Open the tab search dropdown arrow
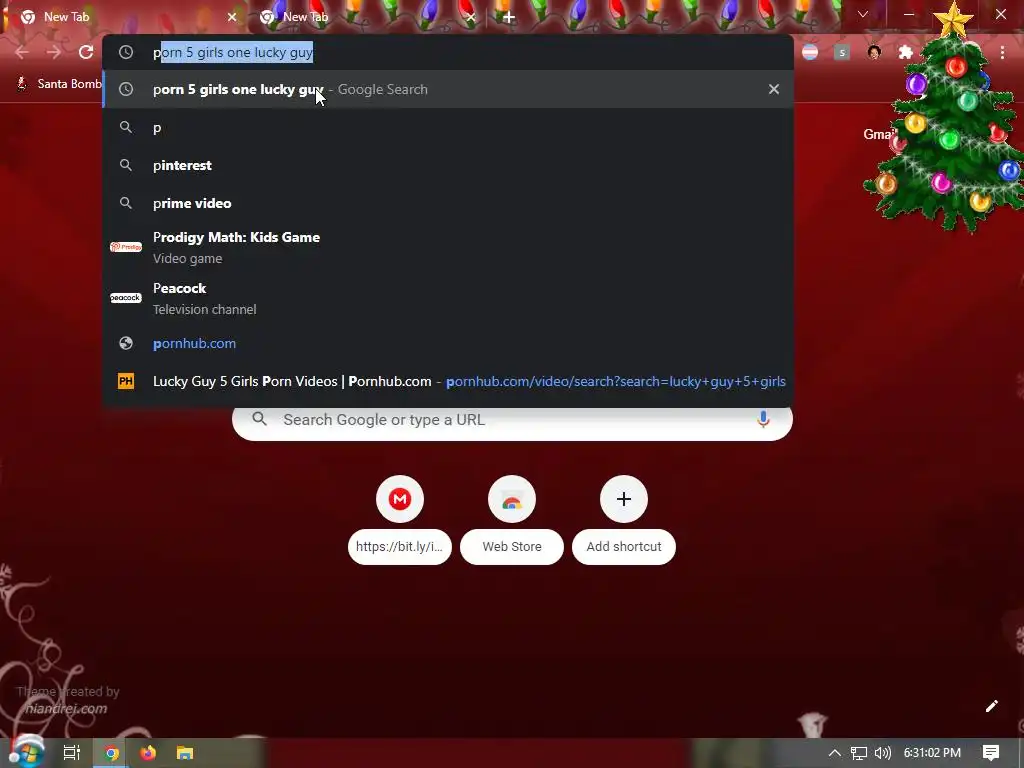The width and height of the screenshot is (1024, 768). coord(863,14)
